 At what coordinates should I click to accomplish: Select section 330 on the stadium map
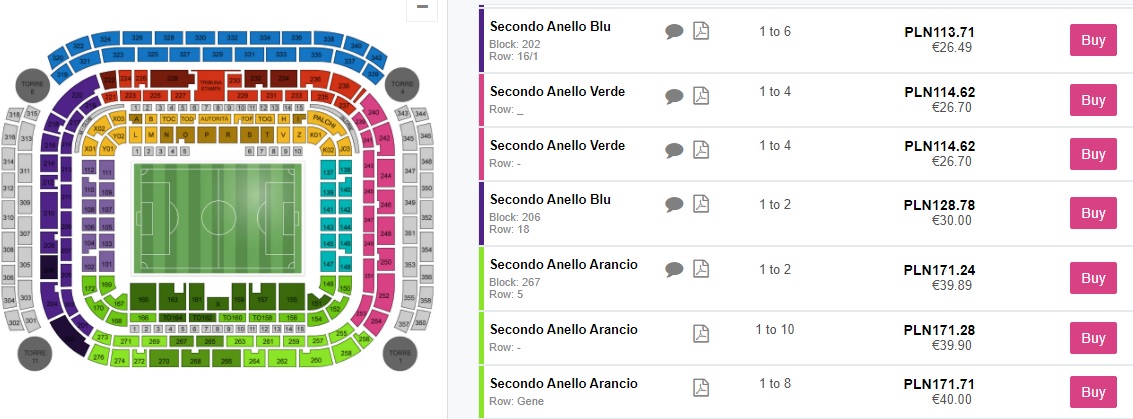pos(199,37)
